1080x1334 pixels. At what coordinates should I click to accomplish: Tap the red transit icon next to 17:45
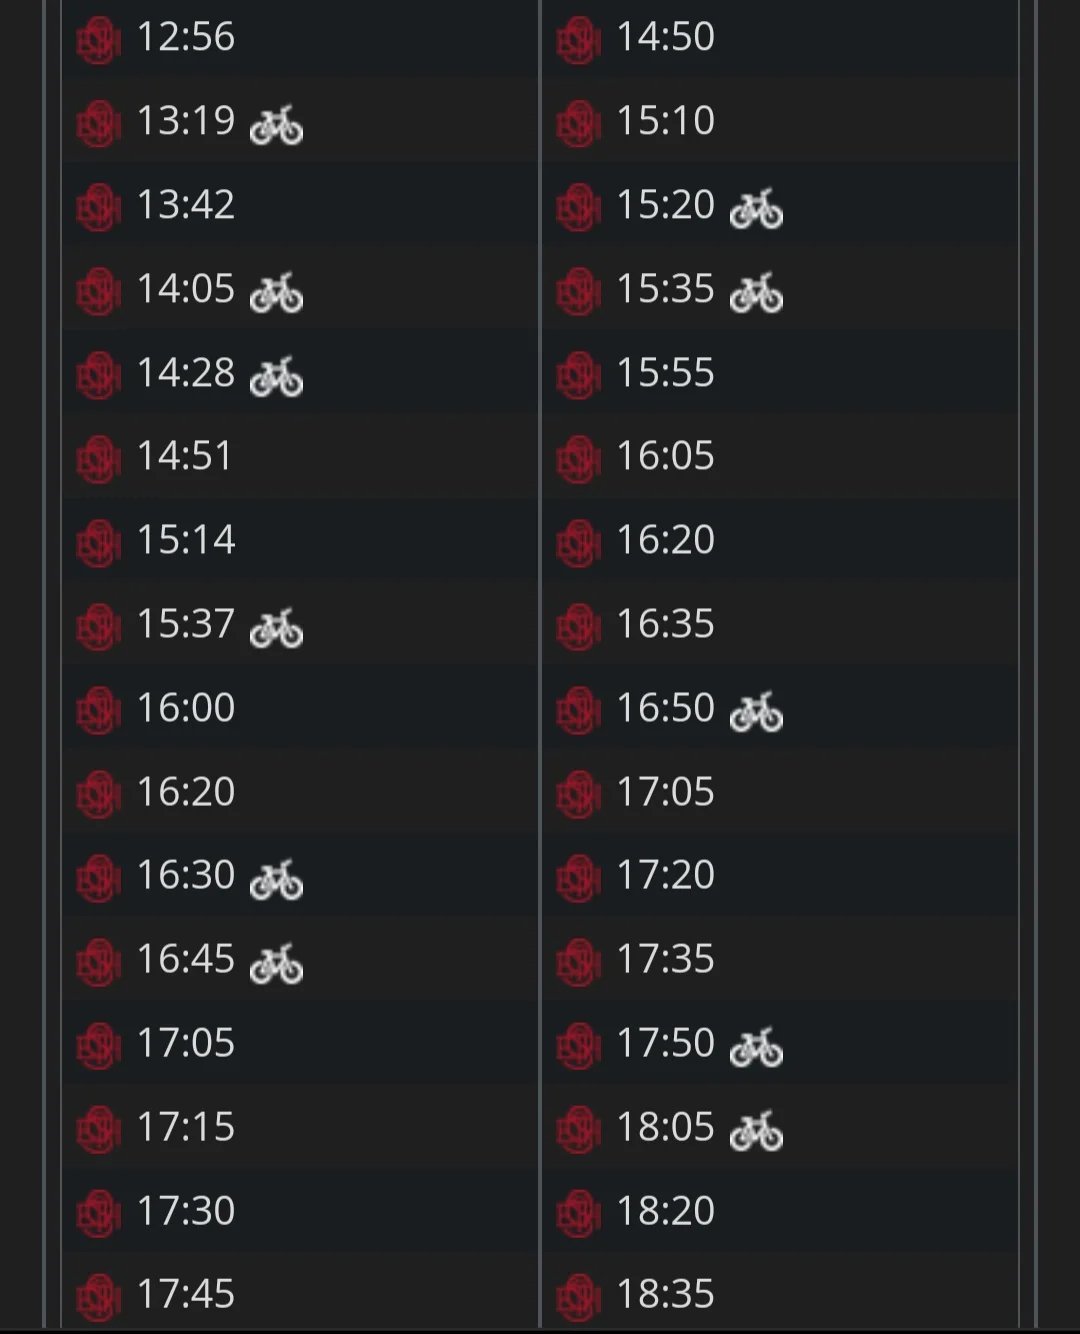pyautogui.click(x=98, y=1297)
